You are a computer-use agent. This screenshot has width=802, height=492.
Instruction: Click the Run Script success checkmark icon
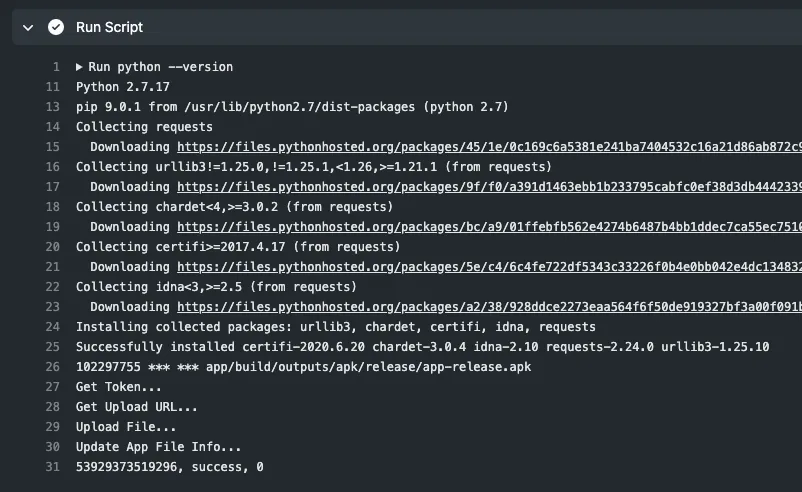pos(56,27)
